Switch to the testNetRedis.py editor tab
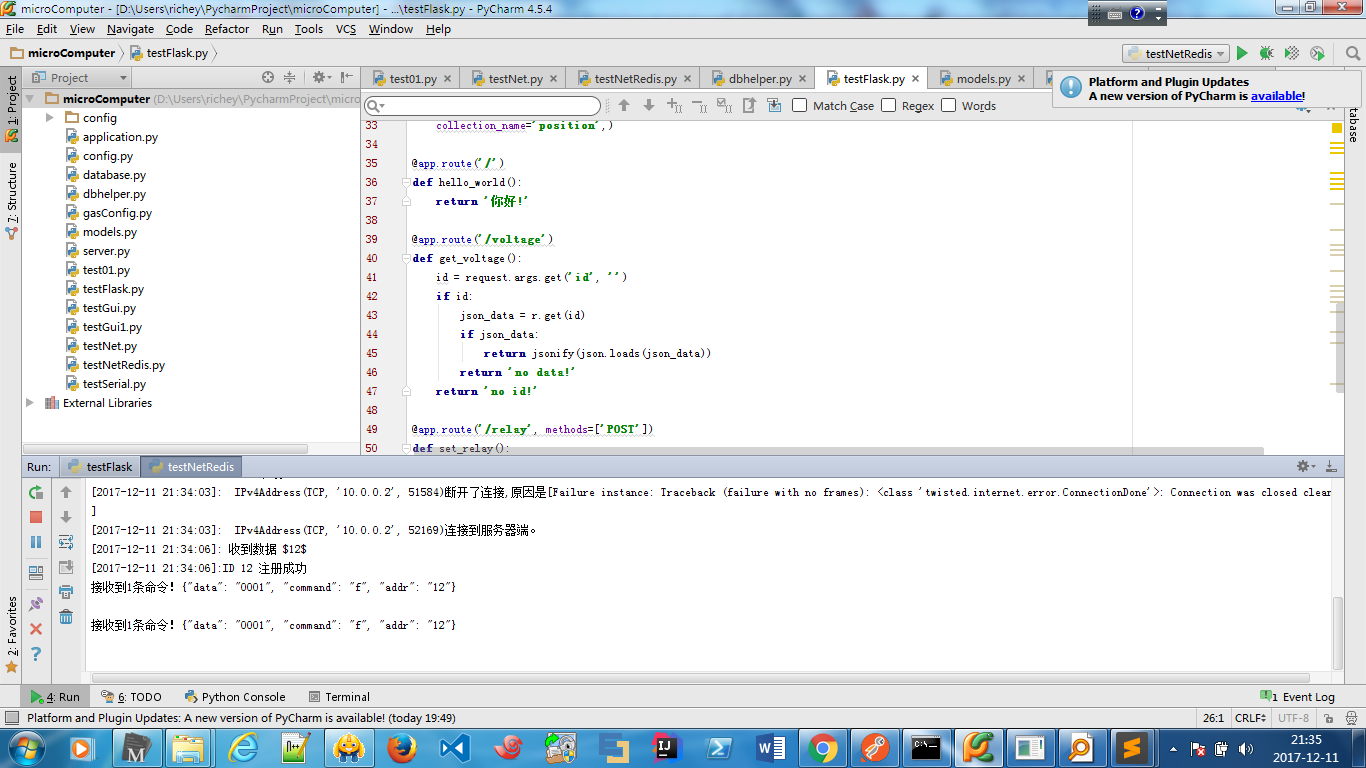The height and width of the screenshot is (768, 1366). [x=635, y=78]
